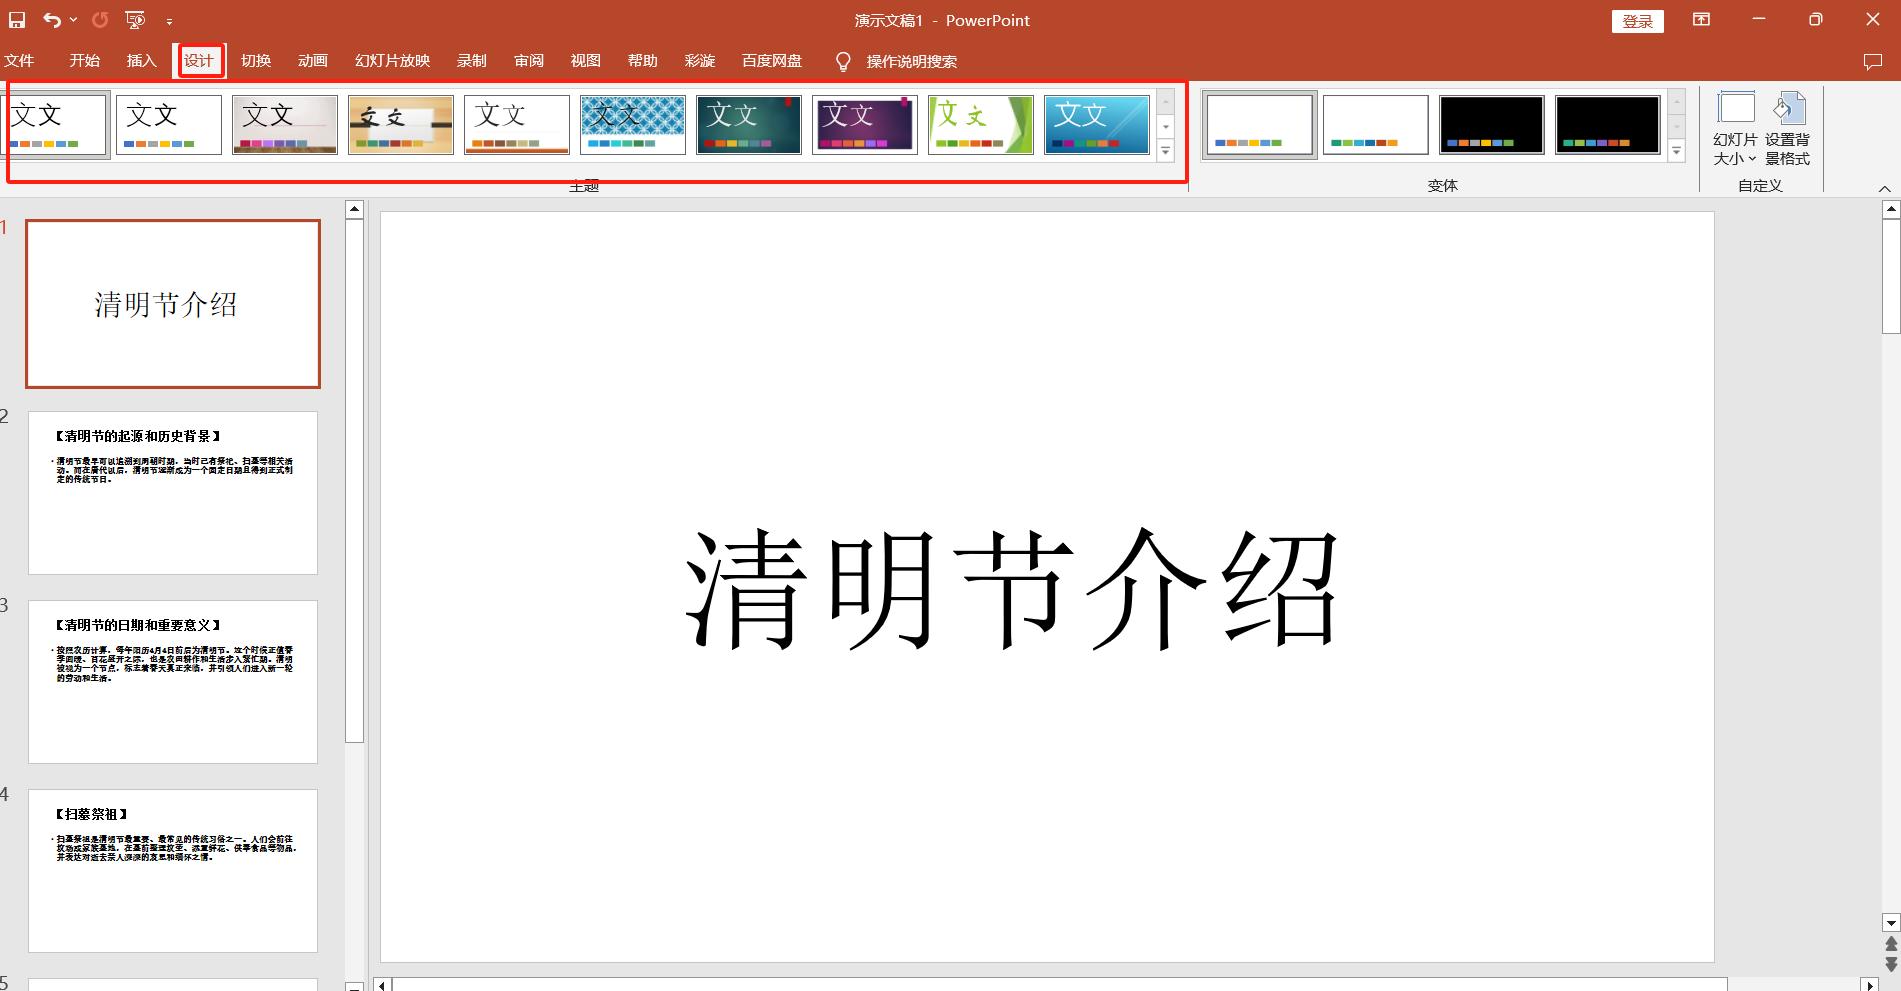This screenshot has width=1901, height=991.
Task: Open Customize Quick Access Toolbar dropdown
Action: coord(170,20)
